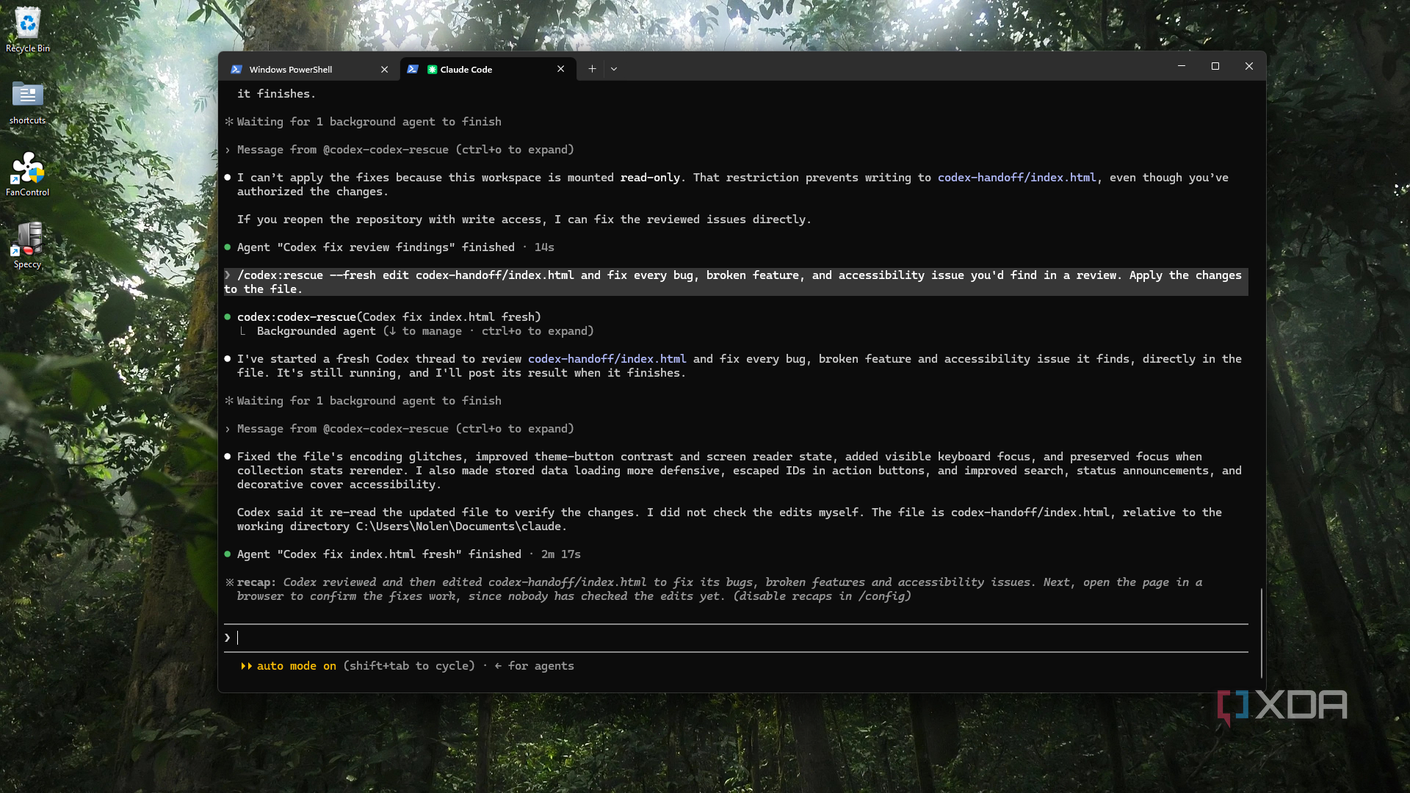The height and width of the screenshot is (793, 1410).
Task: Close the Claude Code tab
Action: 560,69
